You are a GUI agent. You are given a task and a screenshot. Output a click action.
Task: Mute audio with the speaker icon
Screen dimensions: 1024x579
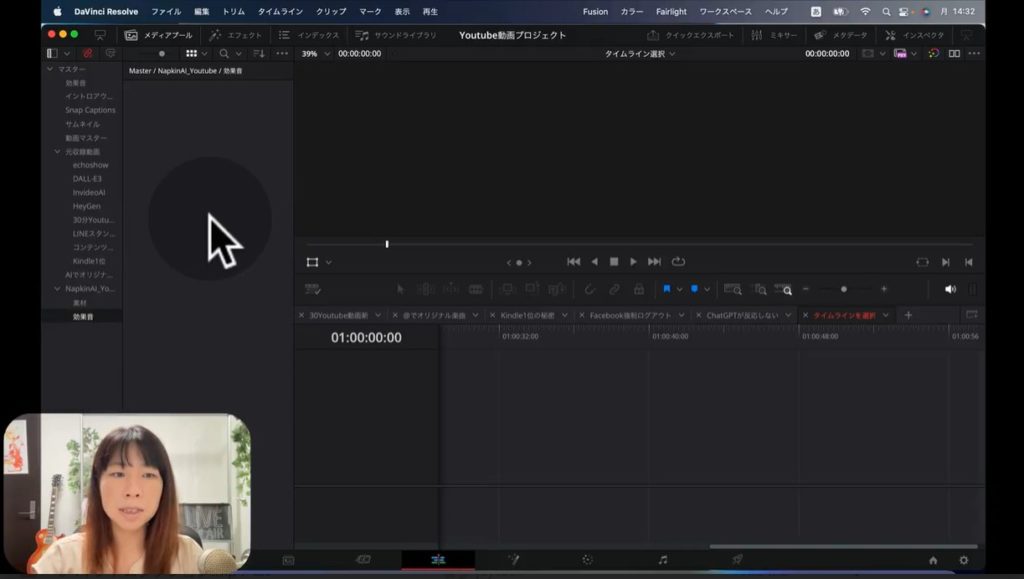click(949, 289)
